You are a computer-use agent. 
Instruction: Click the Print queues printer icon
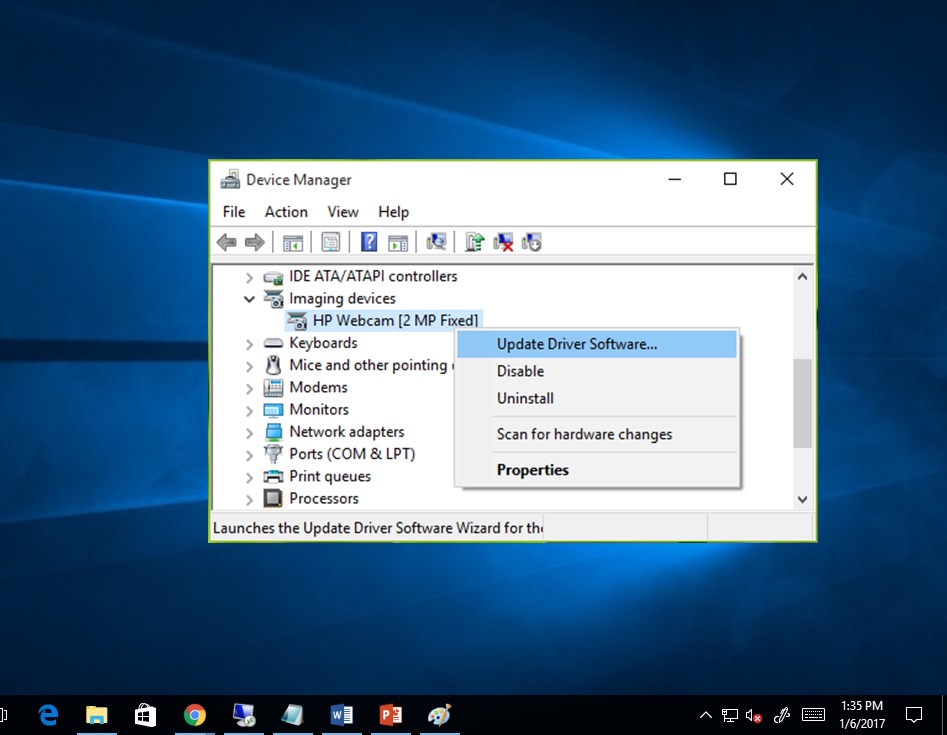point(273,477)
